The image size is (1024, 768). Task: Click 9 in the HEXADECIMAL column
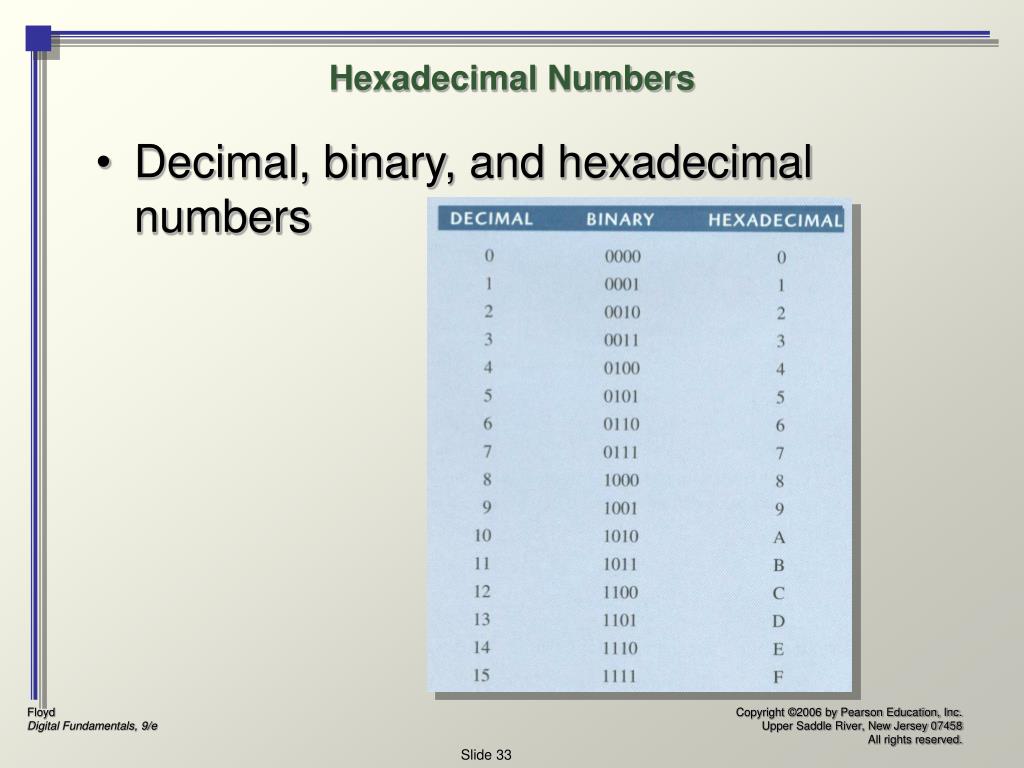click(x=779, y=509)
